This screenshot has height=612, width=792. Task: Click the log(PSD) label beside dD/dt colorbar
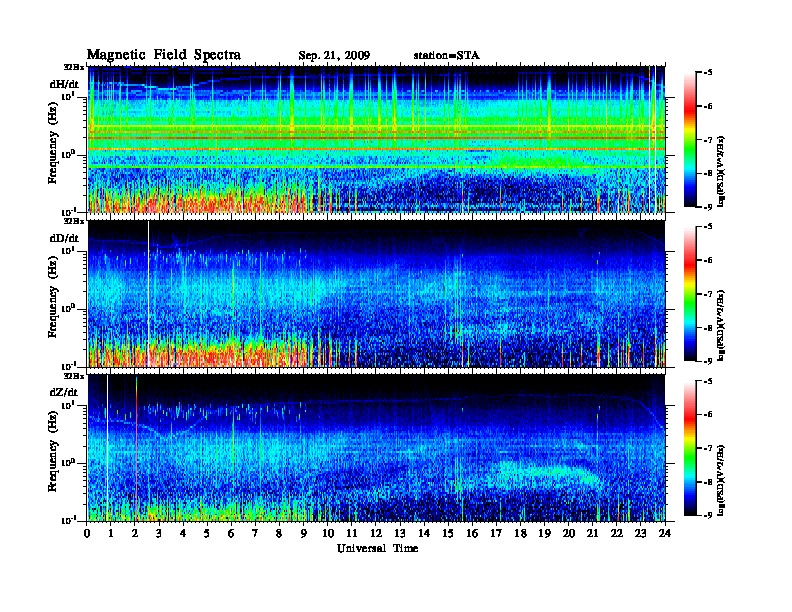[722, 325]
